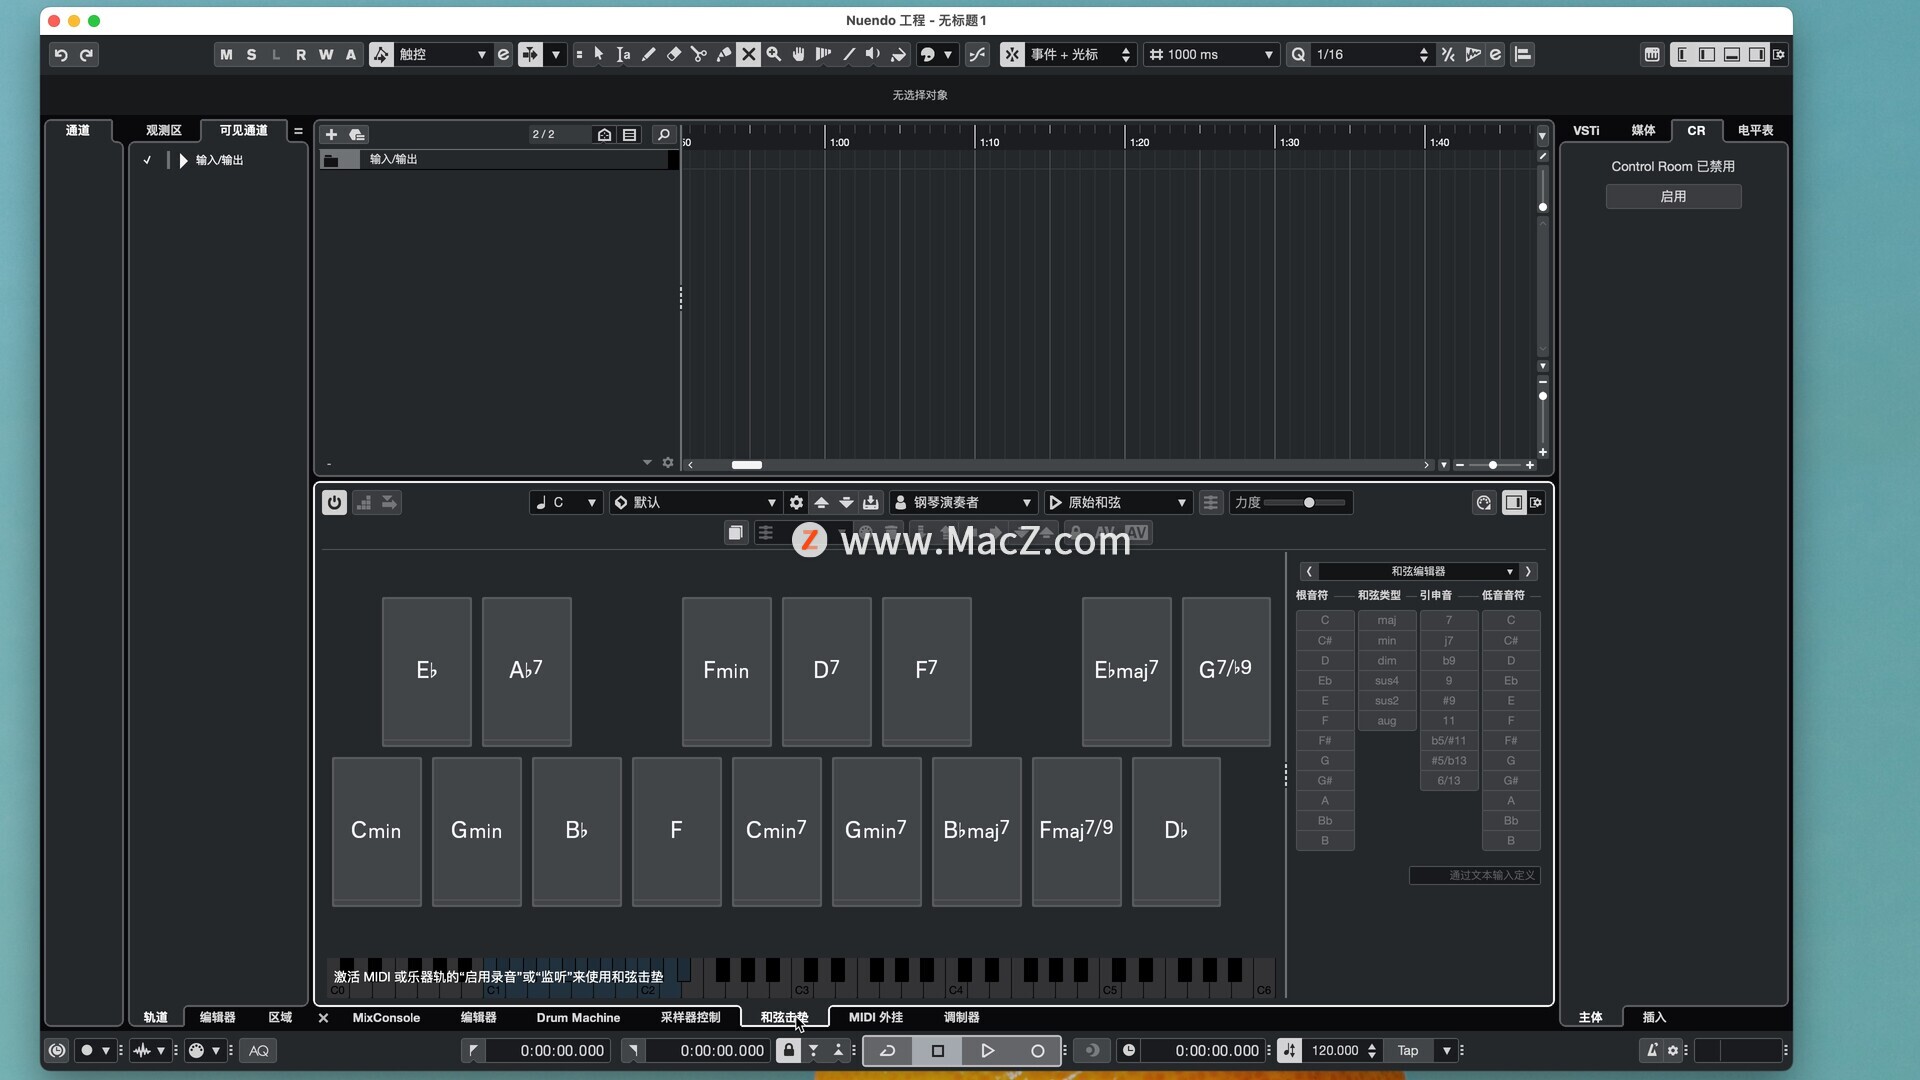Viewport: 1920px width, 1080px height.
Task: Open the 默认 preset dropdown
Action: tap(695, 502)
